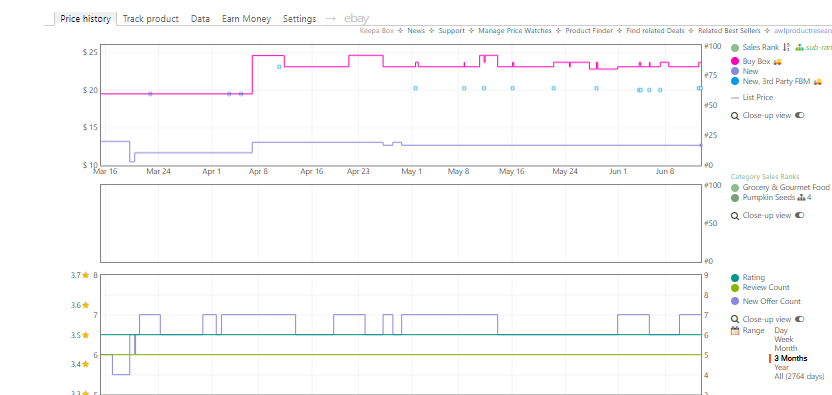The image size is (832, 395).
Task: Open the Price history tab
Action: [85, 19]
